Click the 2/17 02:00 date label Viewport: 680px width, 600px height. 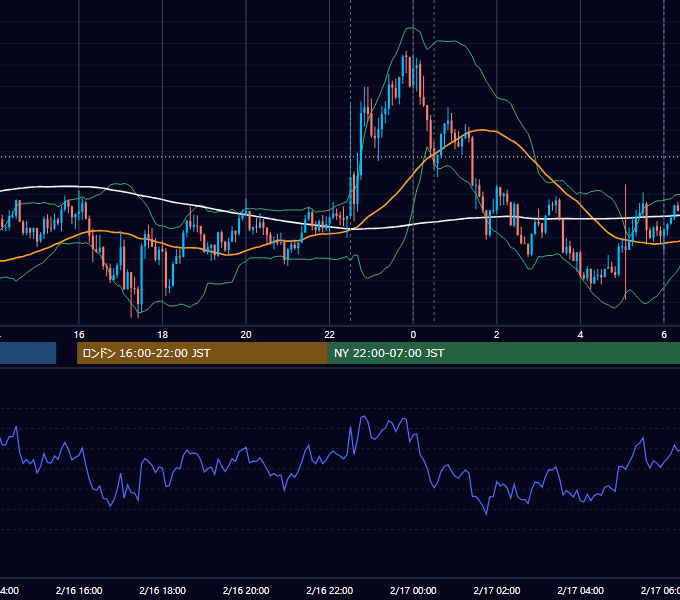[x=497, y=590]
